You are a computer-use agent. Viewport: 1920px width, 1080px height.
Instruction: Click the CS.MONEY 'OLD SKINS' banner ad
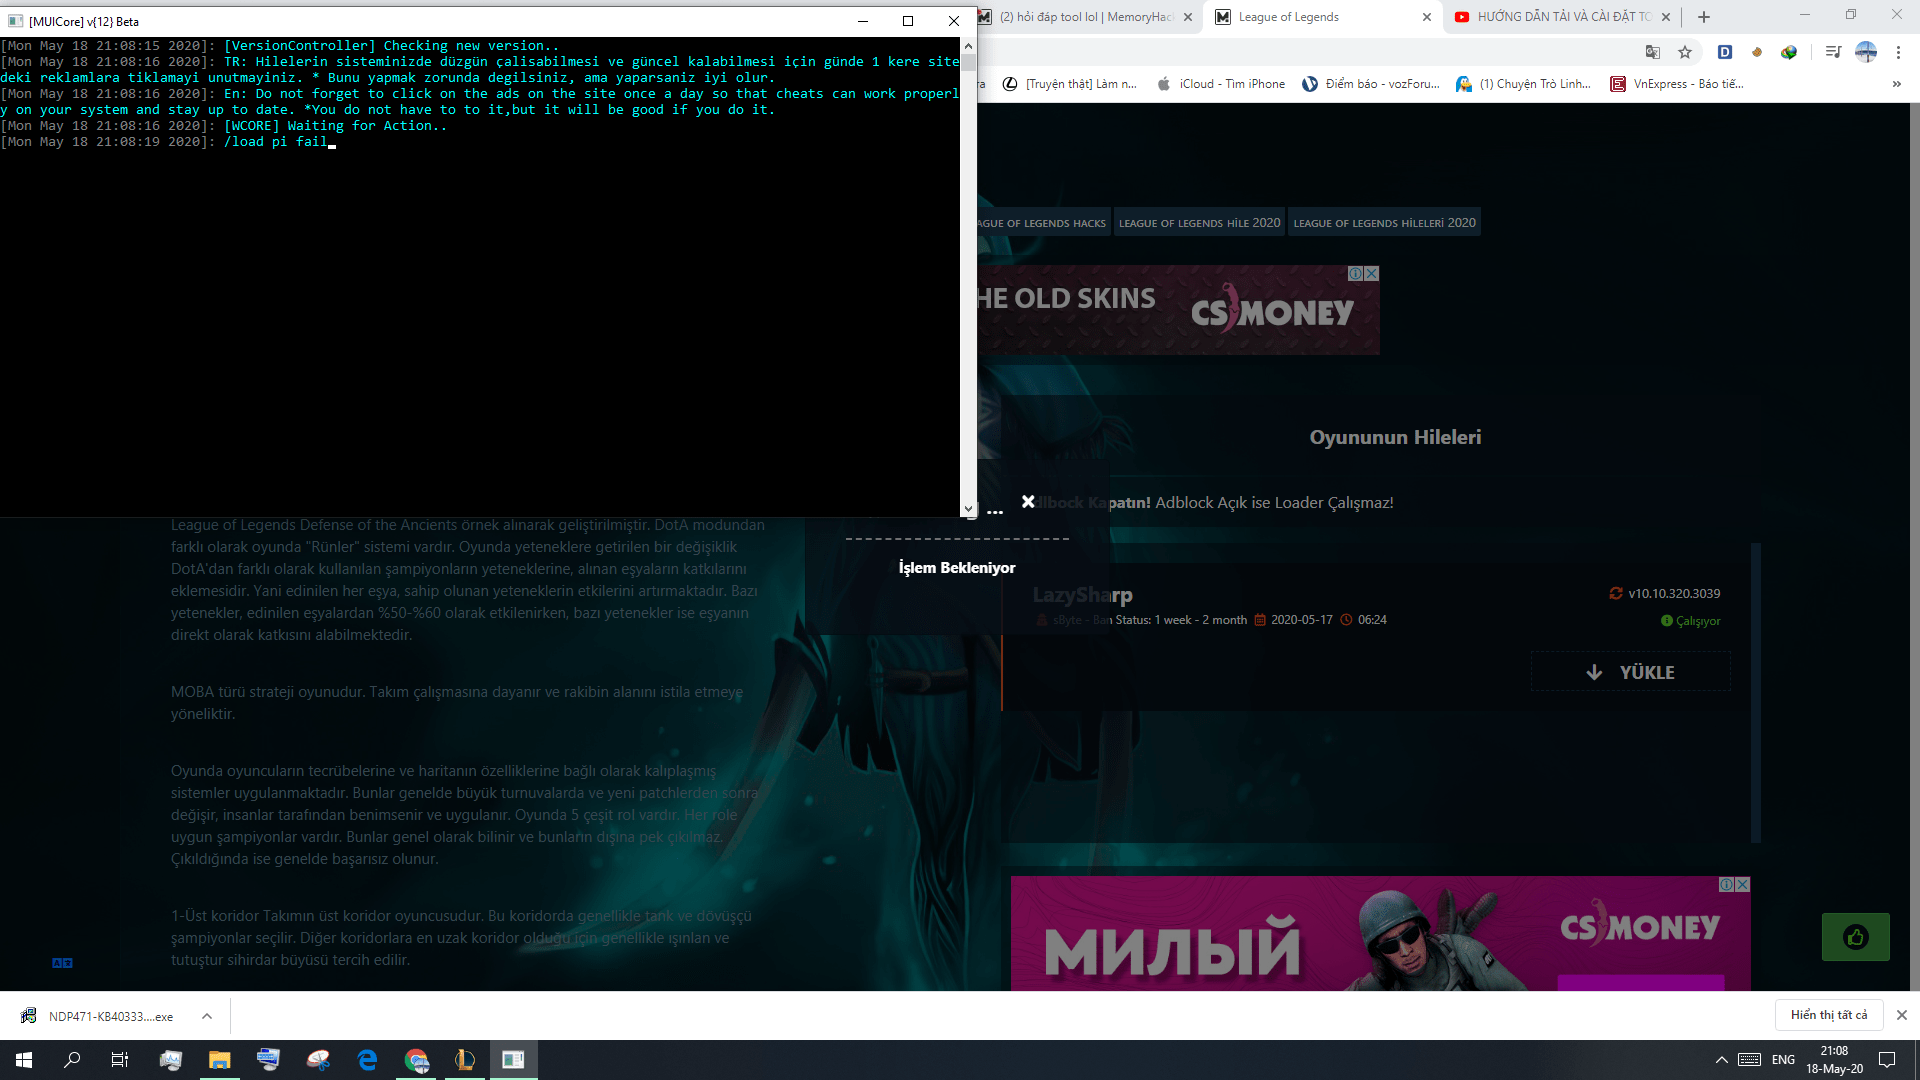[x=1178, y=310]
